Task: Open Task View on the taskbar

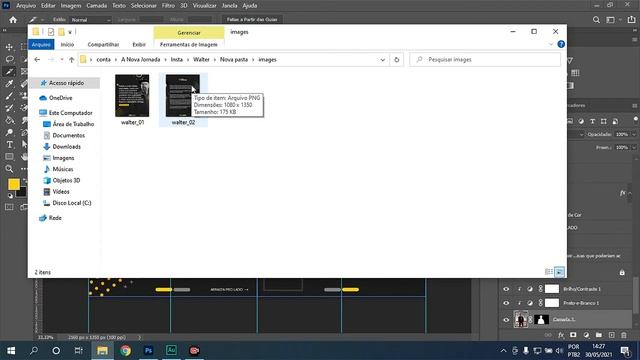Action: [78, 351]
